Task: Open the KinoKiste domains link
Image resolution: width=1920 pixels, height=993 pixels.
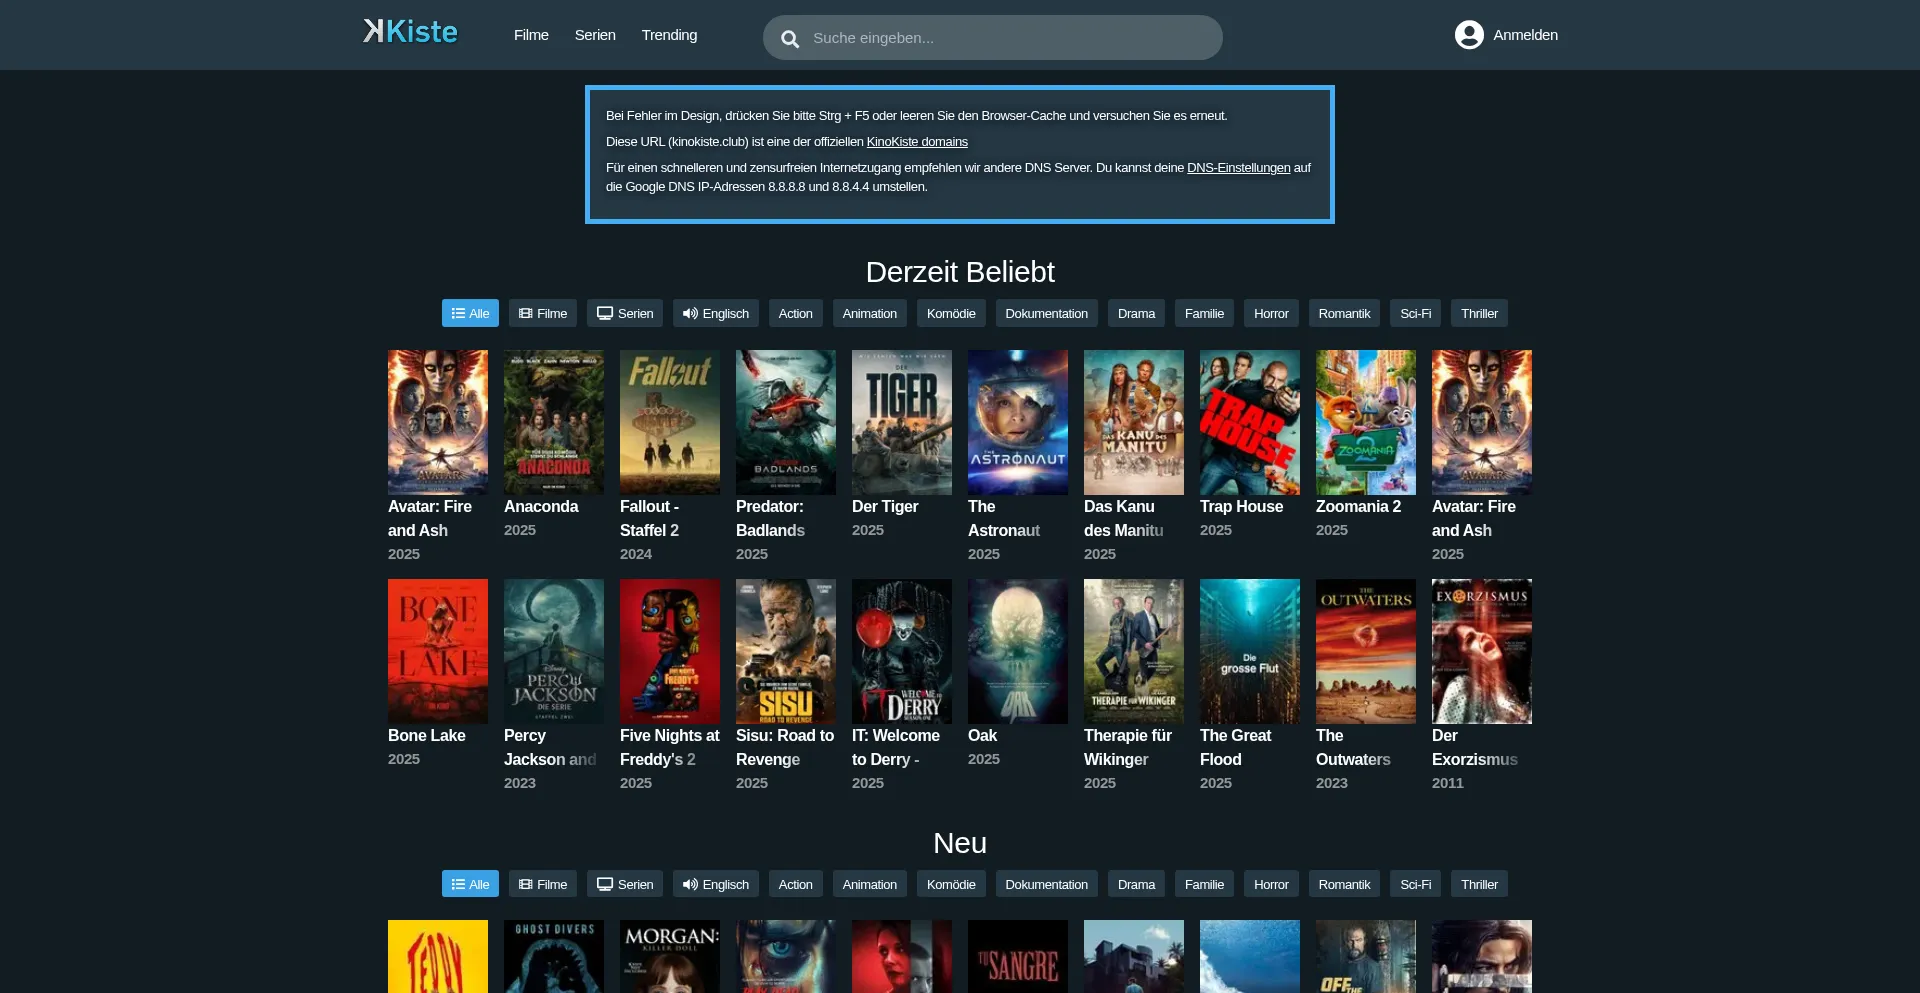Action: tap(917, 142)
